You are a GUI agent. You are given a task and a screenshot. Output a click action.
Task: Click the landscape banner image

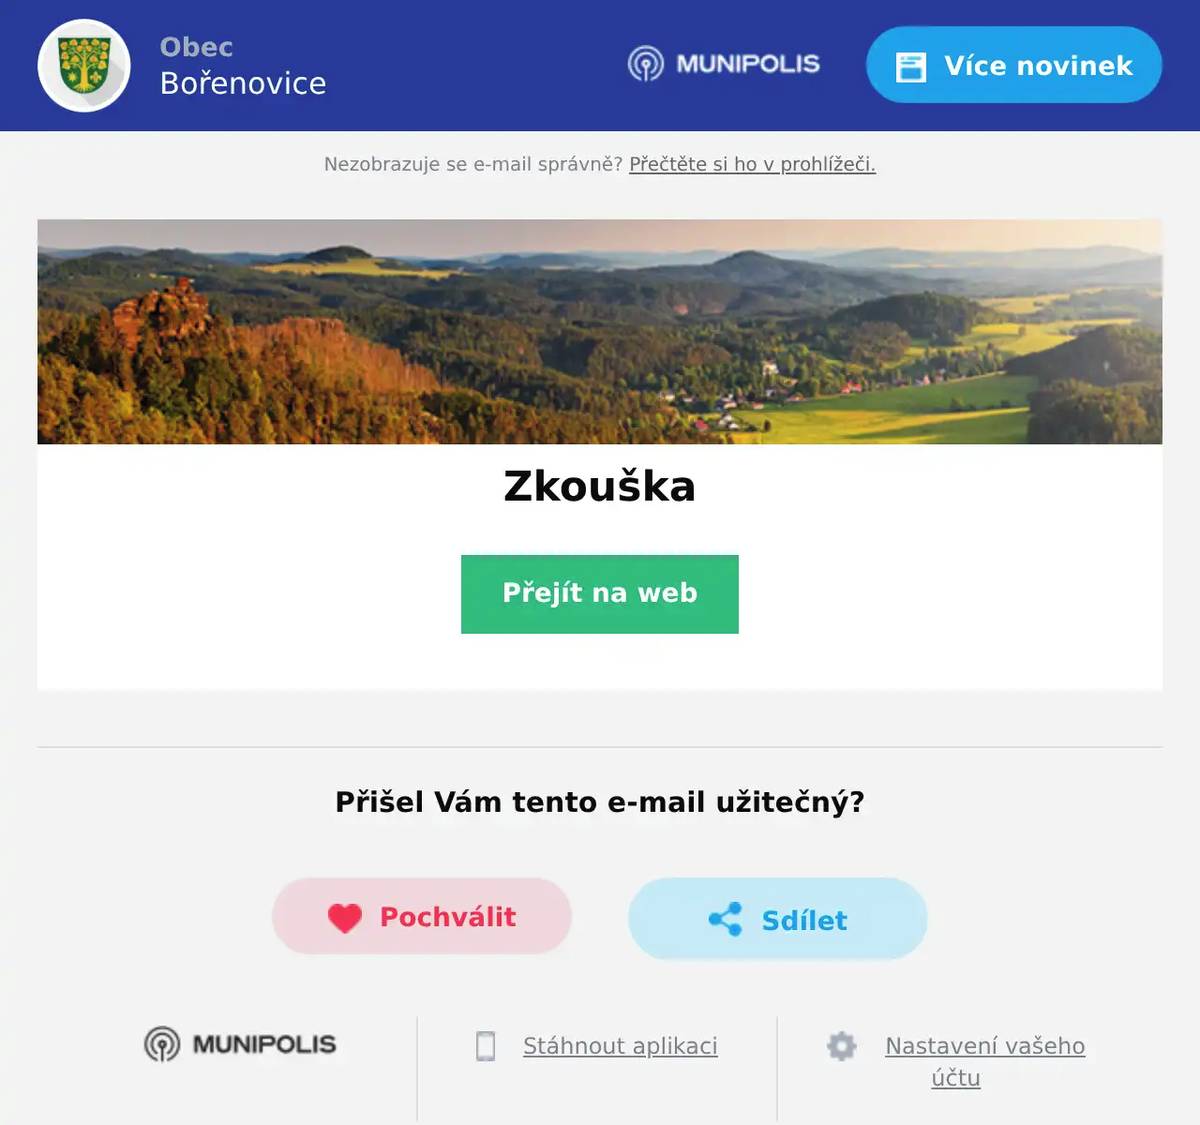coord(600,331)
